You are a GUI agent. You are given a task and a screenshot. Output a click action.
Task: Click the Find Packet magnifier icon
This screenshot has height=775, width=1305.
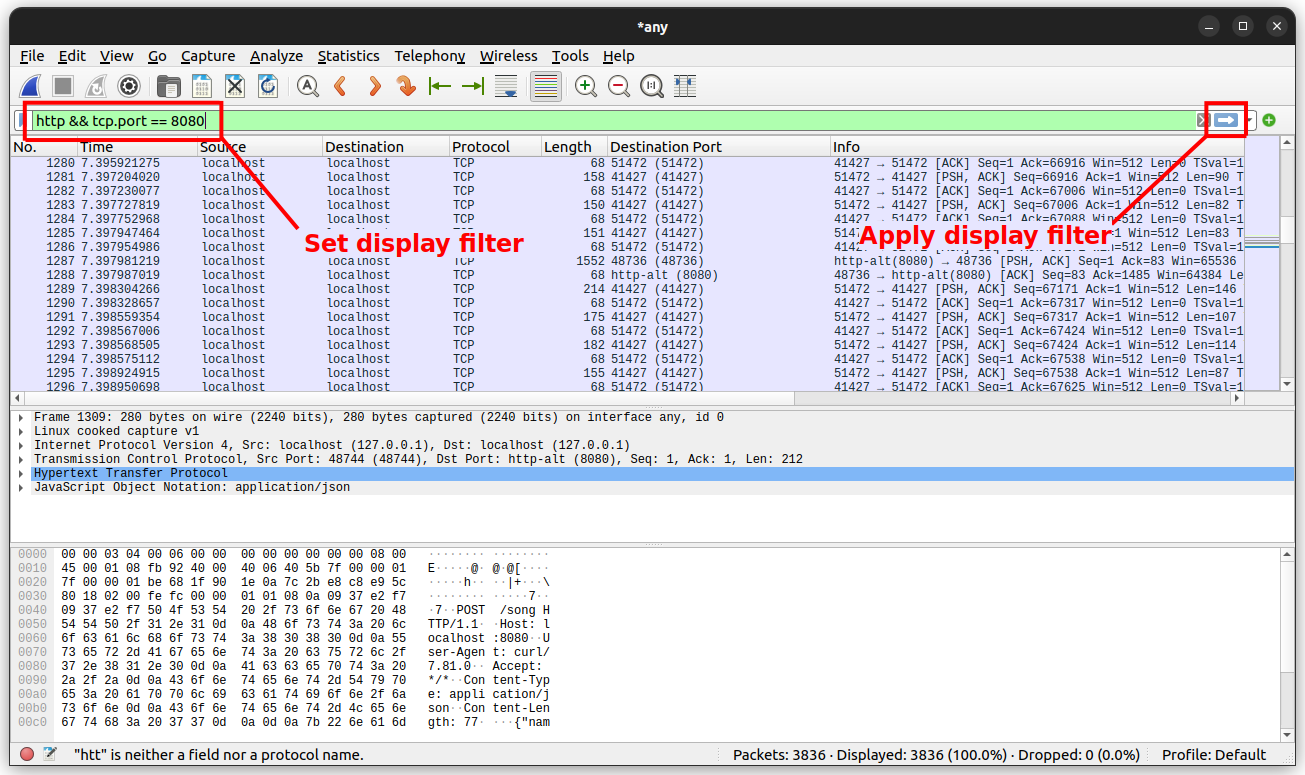pyautogui.click(x=308, y=86)
